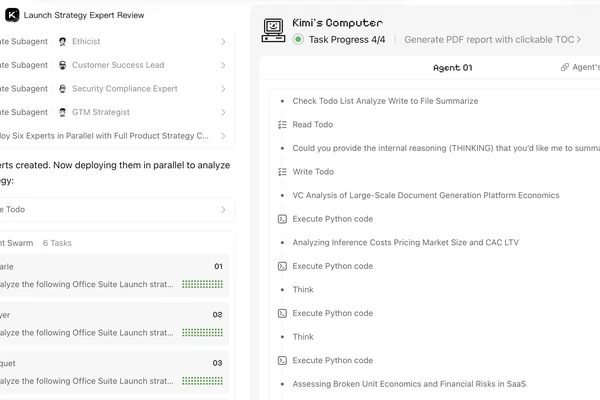Expand the Todo row chevron
Screen dimensions: 600x400
[223, 210]
